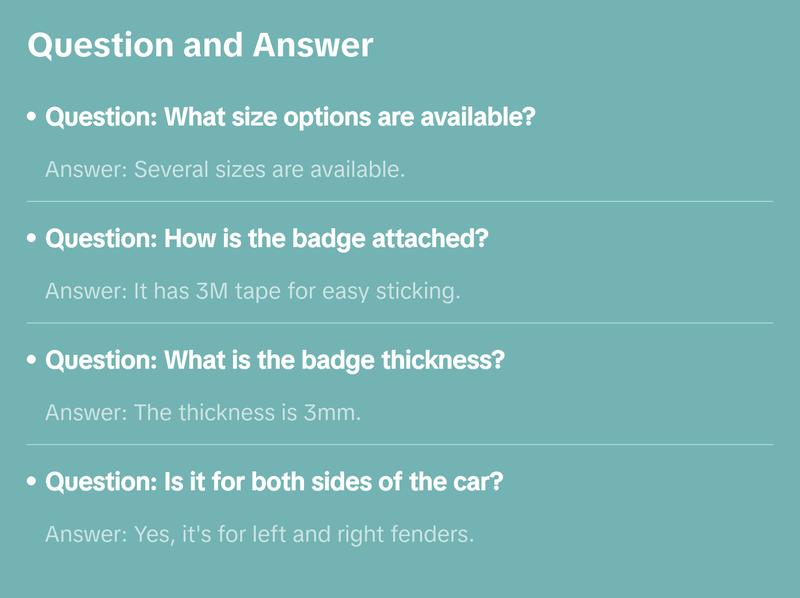Click the 'Question and Answer' heading
800x598 pixels.
200,45
